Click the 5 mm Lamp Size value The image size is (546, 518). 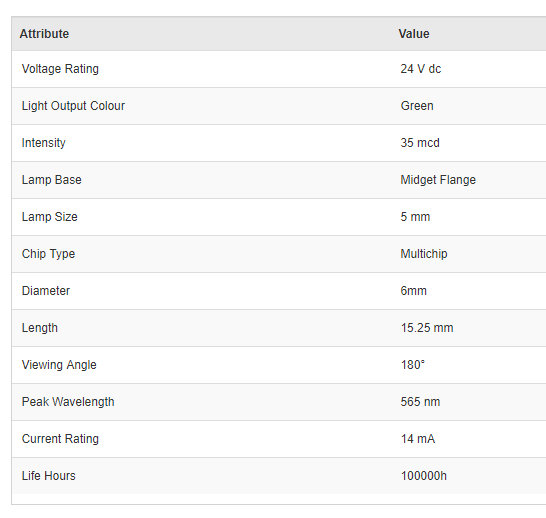point(415,217)
